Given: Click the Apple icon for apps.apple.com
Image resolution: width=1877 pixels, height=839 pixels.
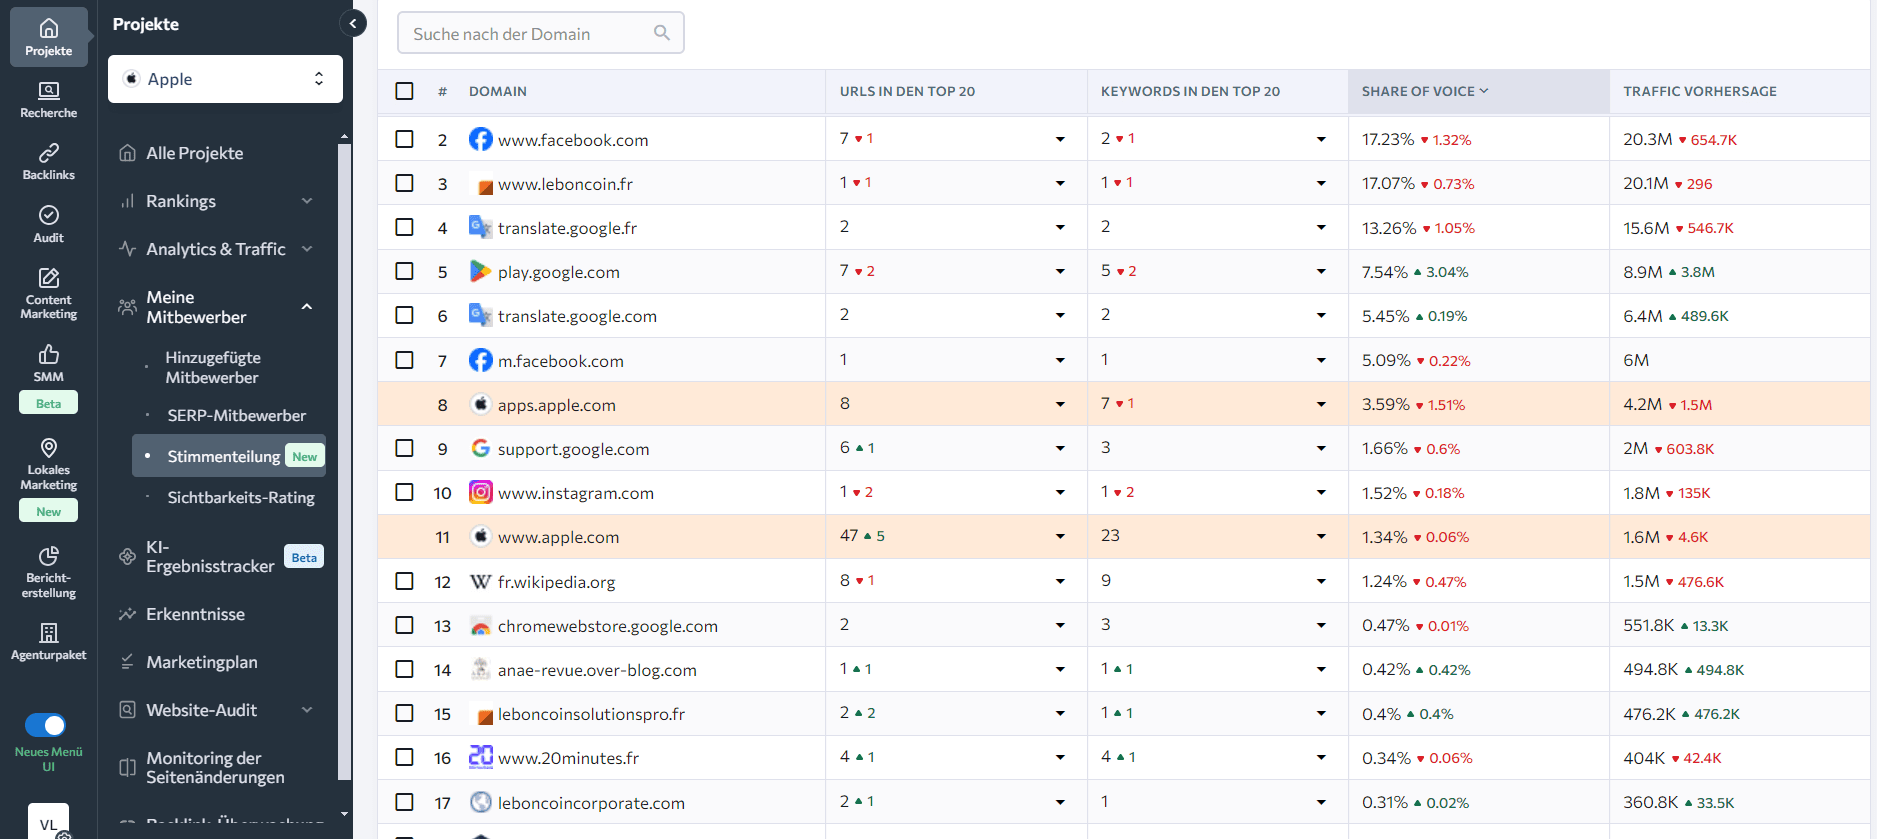Looking at the screenshot, I should 481,404.
